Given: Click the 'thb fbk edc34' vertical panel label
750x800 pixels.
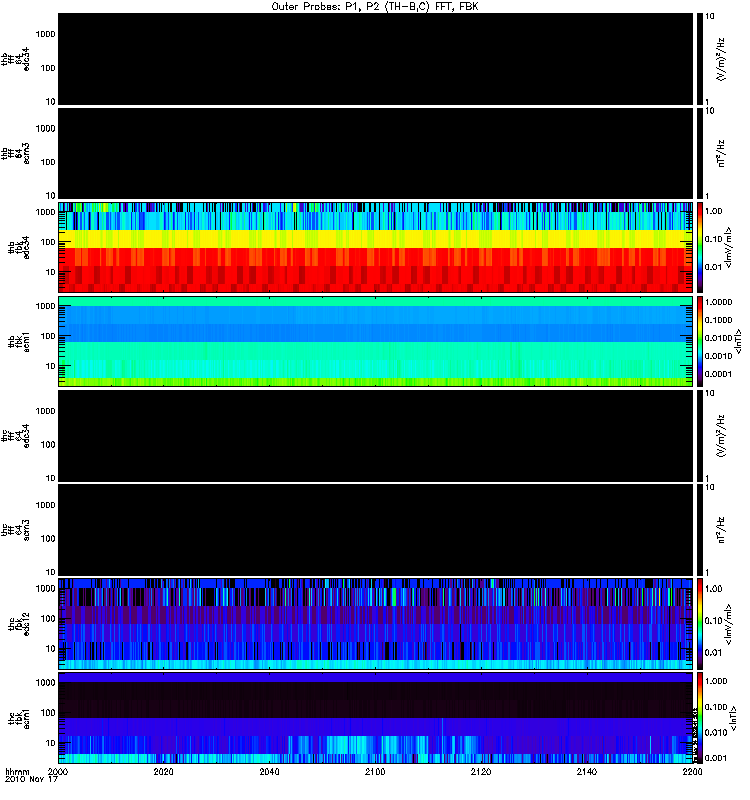Looking at the screenshot, I should click(x=18, y=247).
